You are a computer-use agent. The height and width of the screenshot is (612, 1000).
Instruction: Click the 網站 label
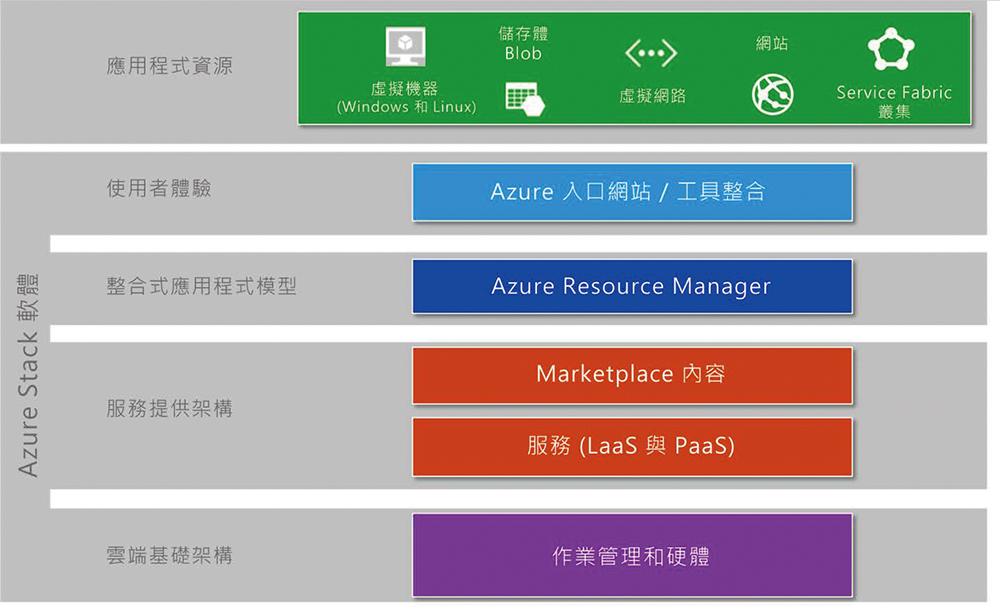tap(772, 43)
